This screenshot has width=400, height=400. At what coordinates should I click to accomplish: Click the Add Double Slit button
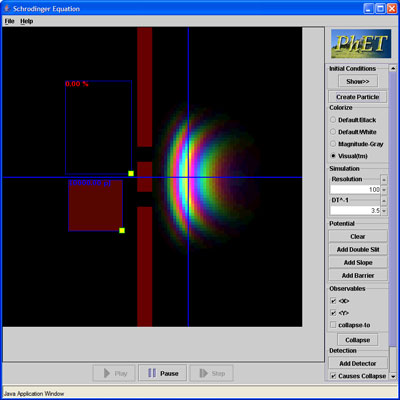(x=358, y=249)
